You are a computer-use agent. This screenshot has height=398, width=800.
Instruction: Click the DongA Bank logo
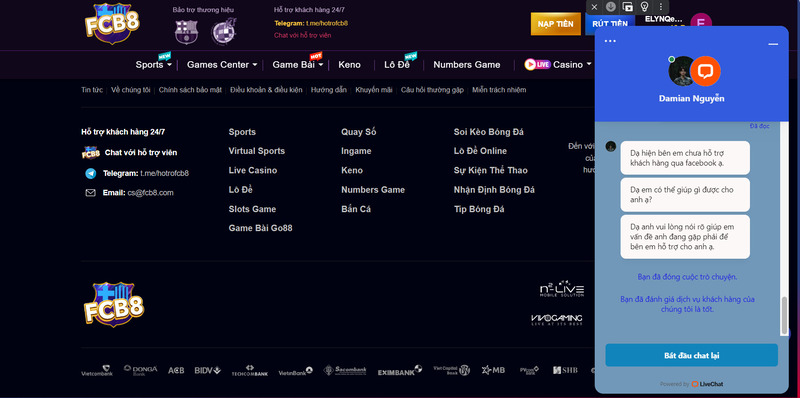click(x=140, y=370)
